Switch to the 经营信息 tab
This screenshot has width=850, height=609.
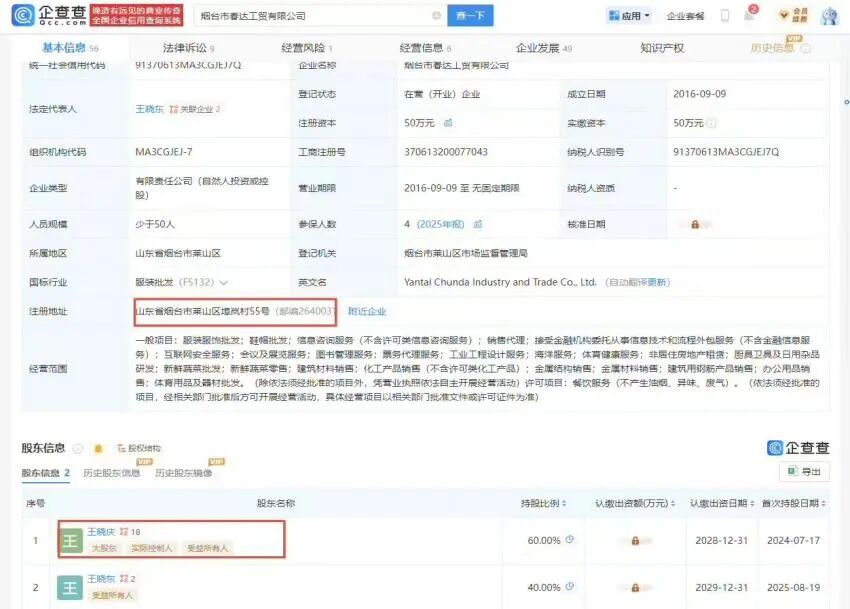pyautogui.click(x=425, y=48)
